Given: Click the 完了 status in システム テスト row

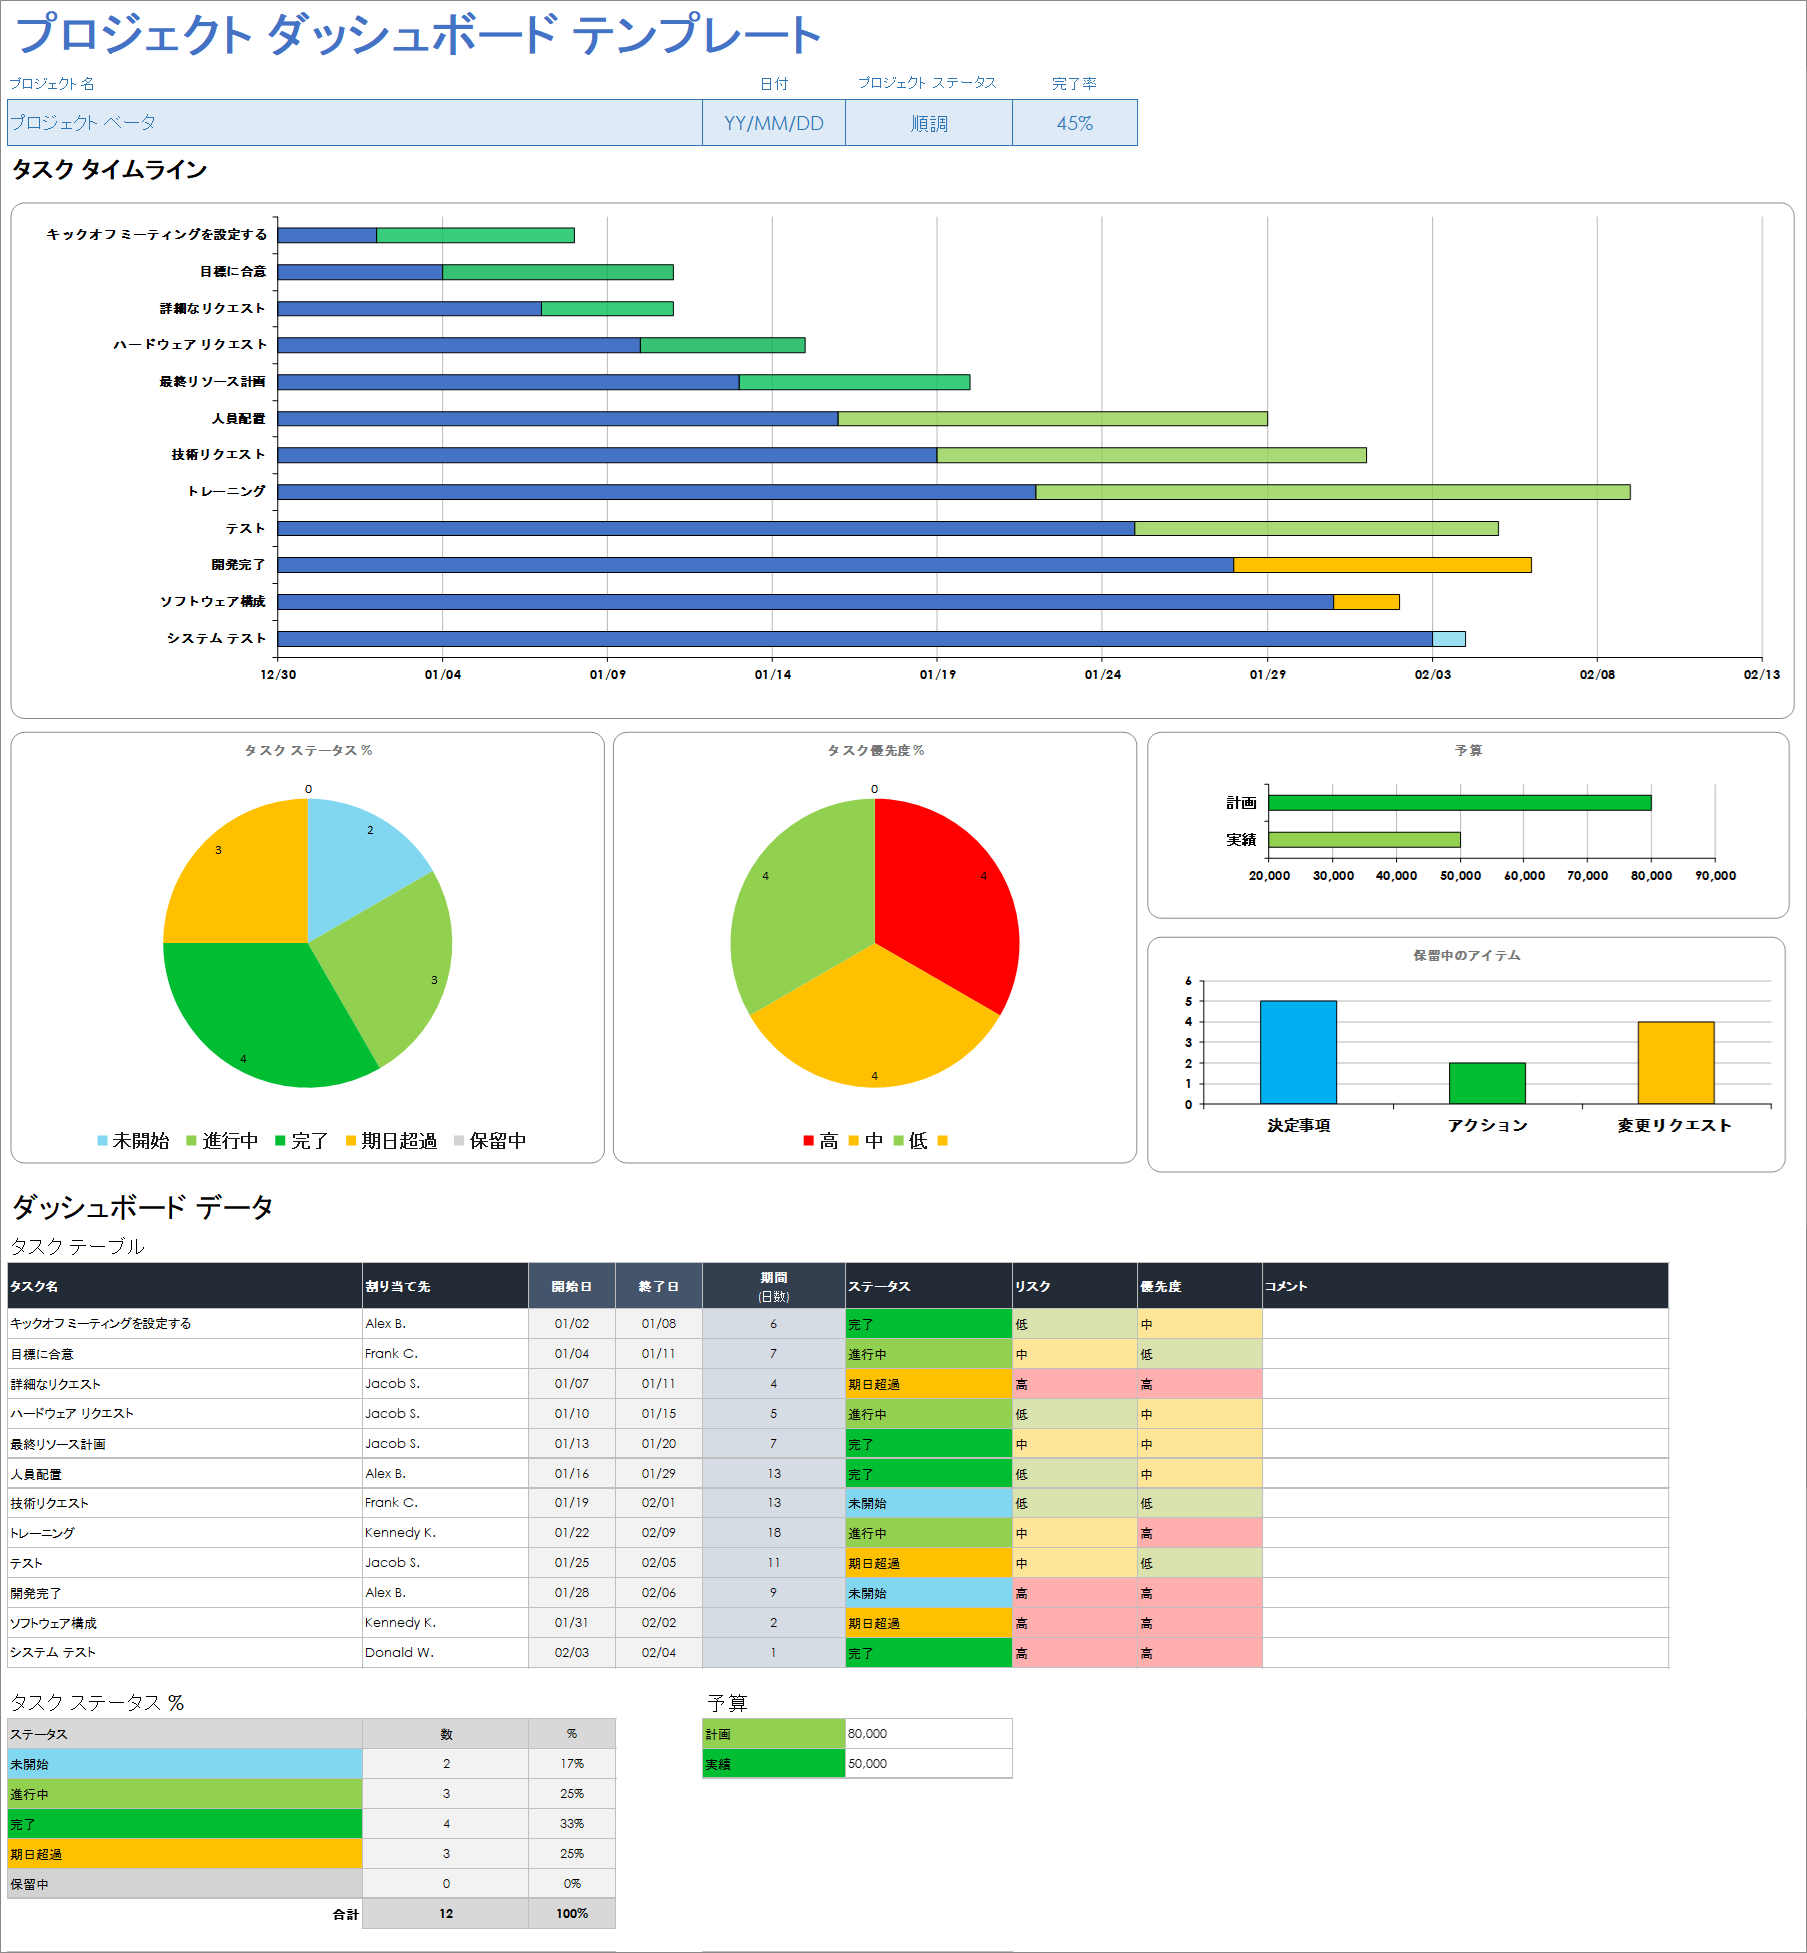Looking at the screenshot, I should (929, 1653).
